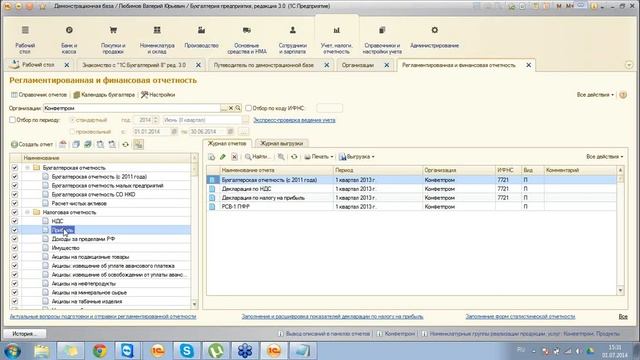Open the Учет, налоги, отчетность section

click(337, 39)
